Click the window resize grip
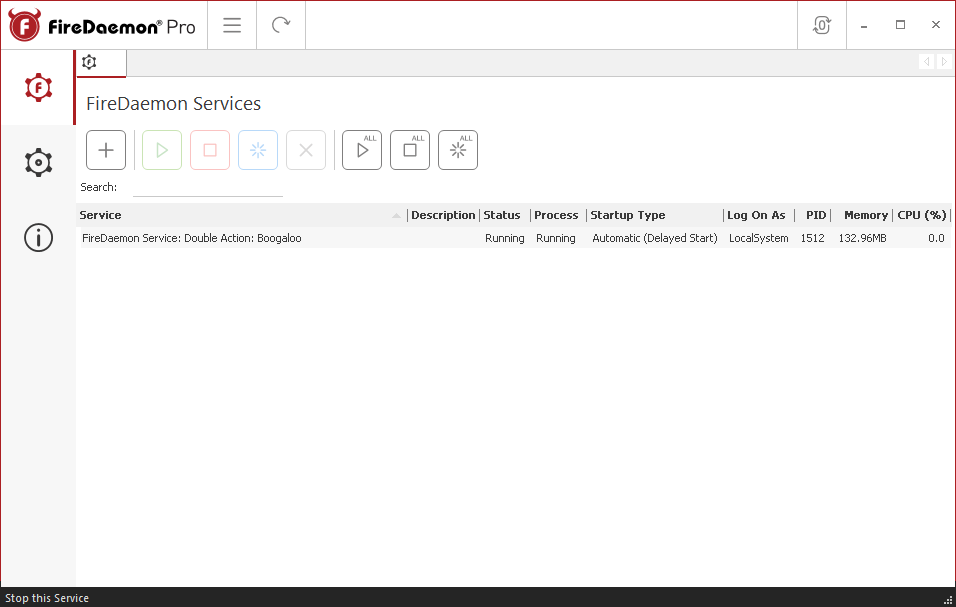 tap(948, 600)
